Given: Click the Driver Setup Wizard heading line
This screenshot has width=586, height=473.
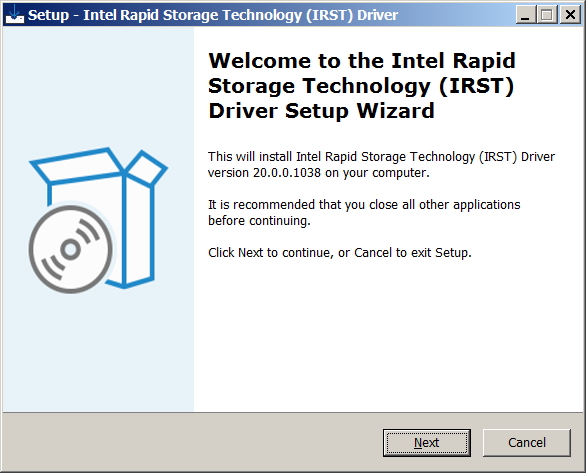Looking at the screenshot, I should pyautogui.click(x=321, y=111).
